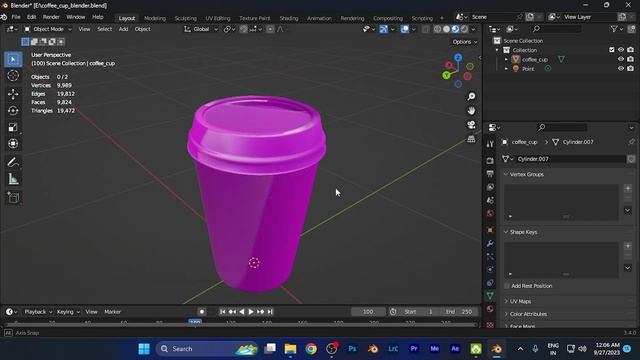Toggle Collection exclude checkbox
The width and height of the screenshot is (640, 360).
tap(611, 50)
